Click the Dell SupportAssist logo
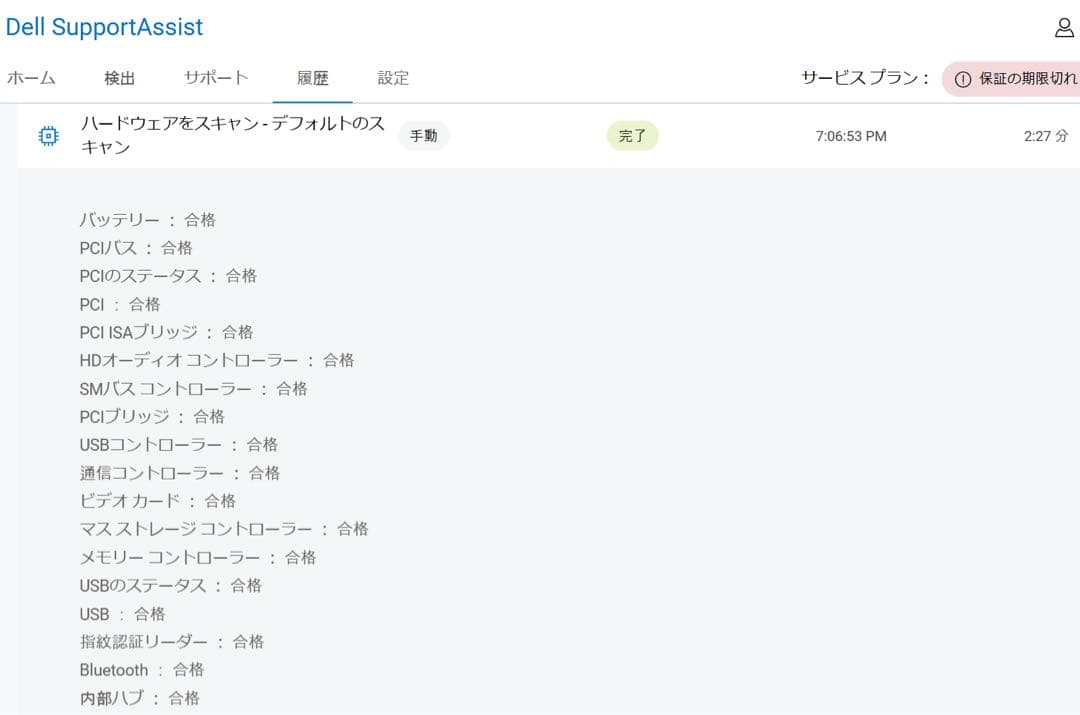 pos(104,27)
